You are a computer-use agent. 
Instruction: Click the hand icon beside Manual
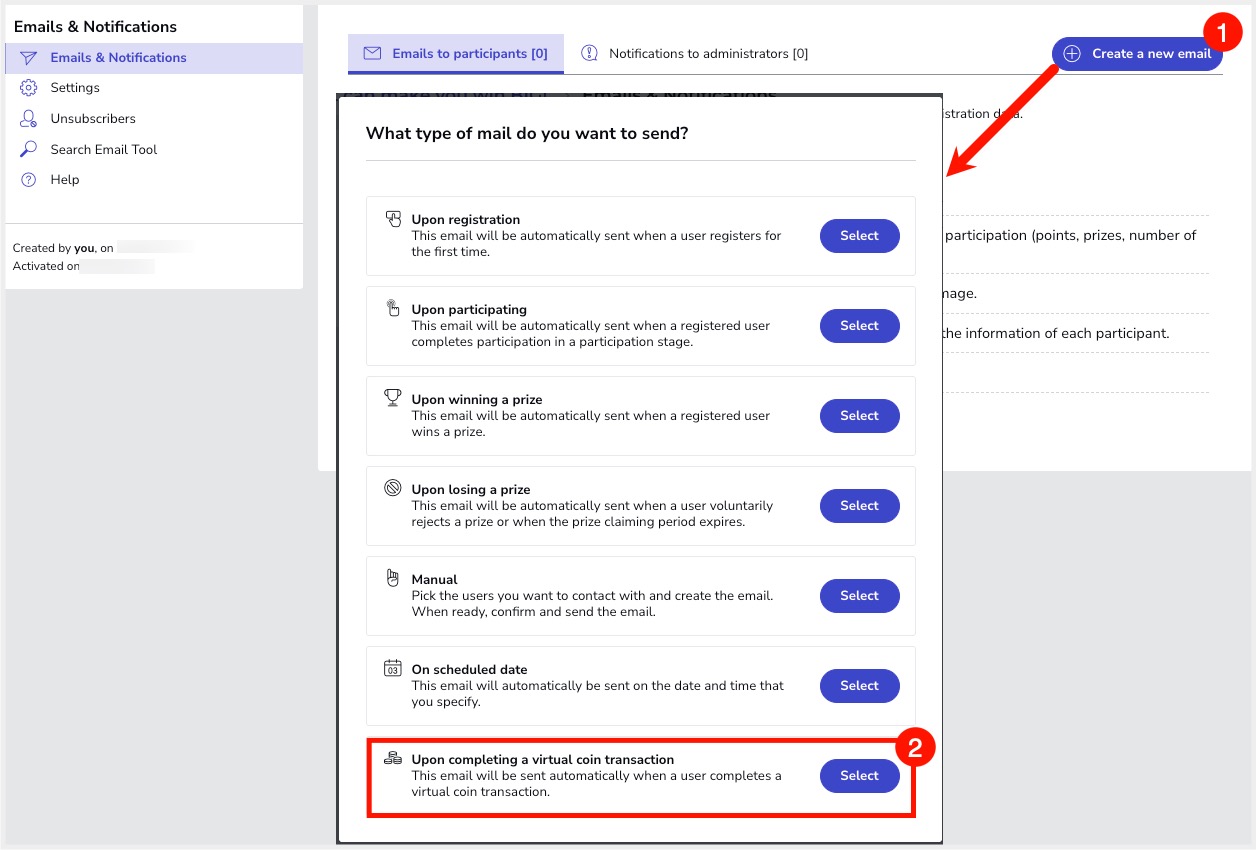tap(393, 578)
